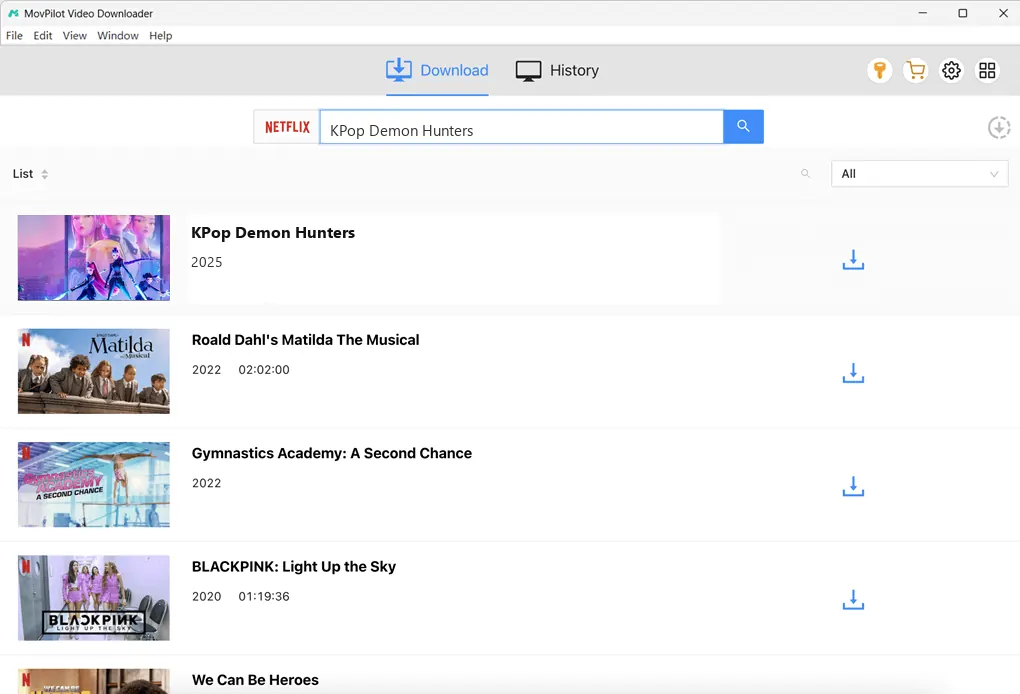1020x694 pixels.
Task: Click the blue search magnifier button
Action: tap(743, 126)
